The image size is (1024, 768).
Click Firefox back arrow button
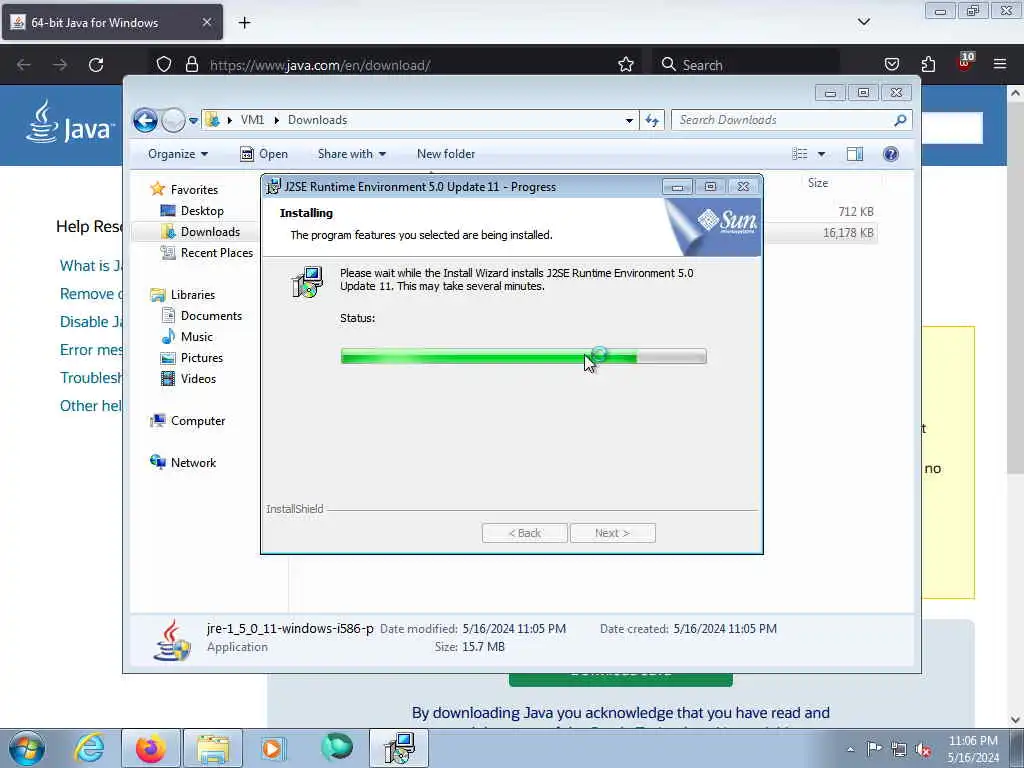24,65
